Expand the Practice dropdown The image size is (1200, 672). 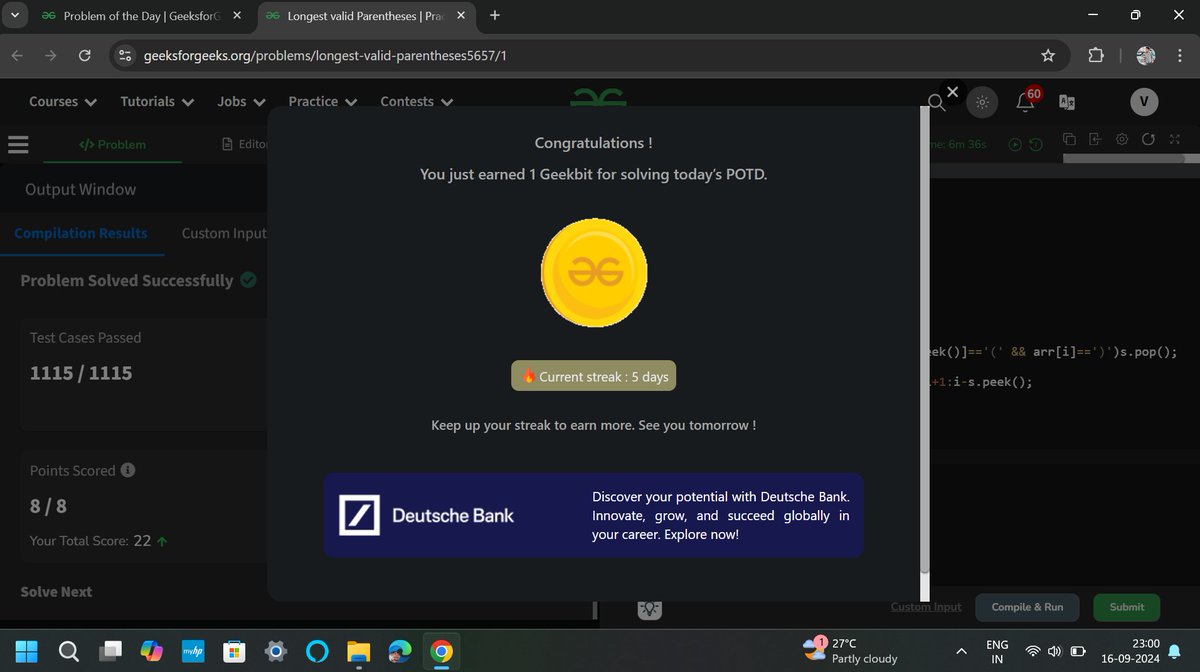323,101
